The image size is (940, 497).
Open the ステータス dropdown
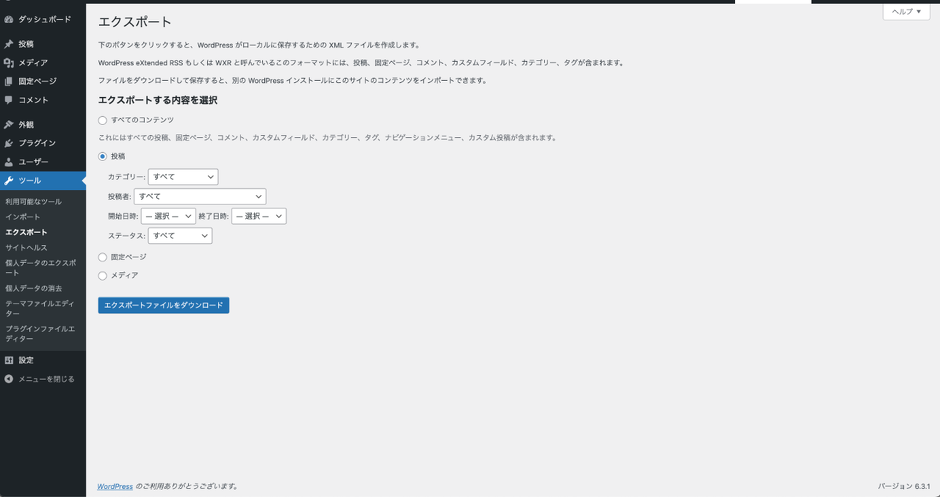coord(180,236)
